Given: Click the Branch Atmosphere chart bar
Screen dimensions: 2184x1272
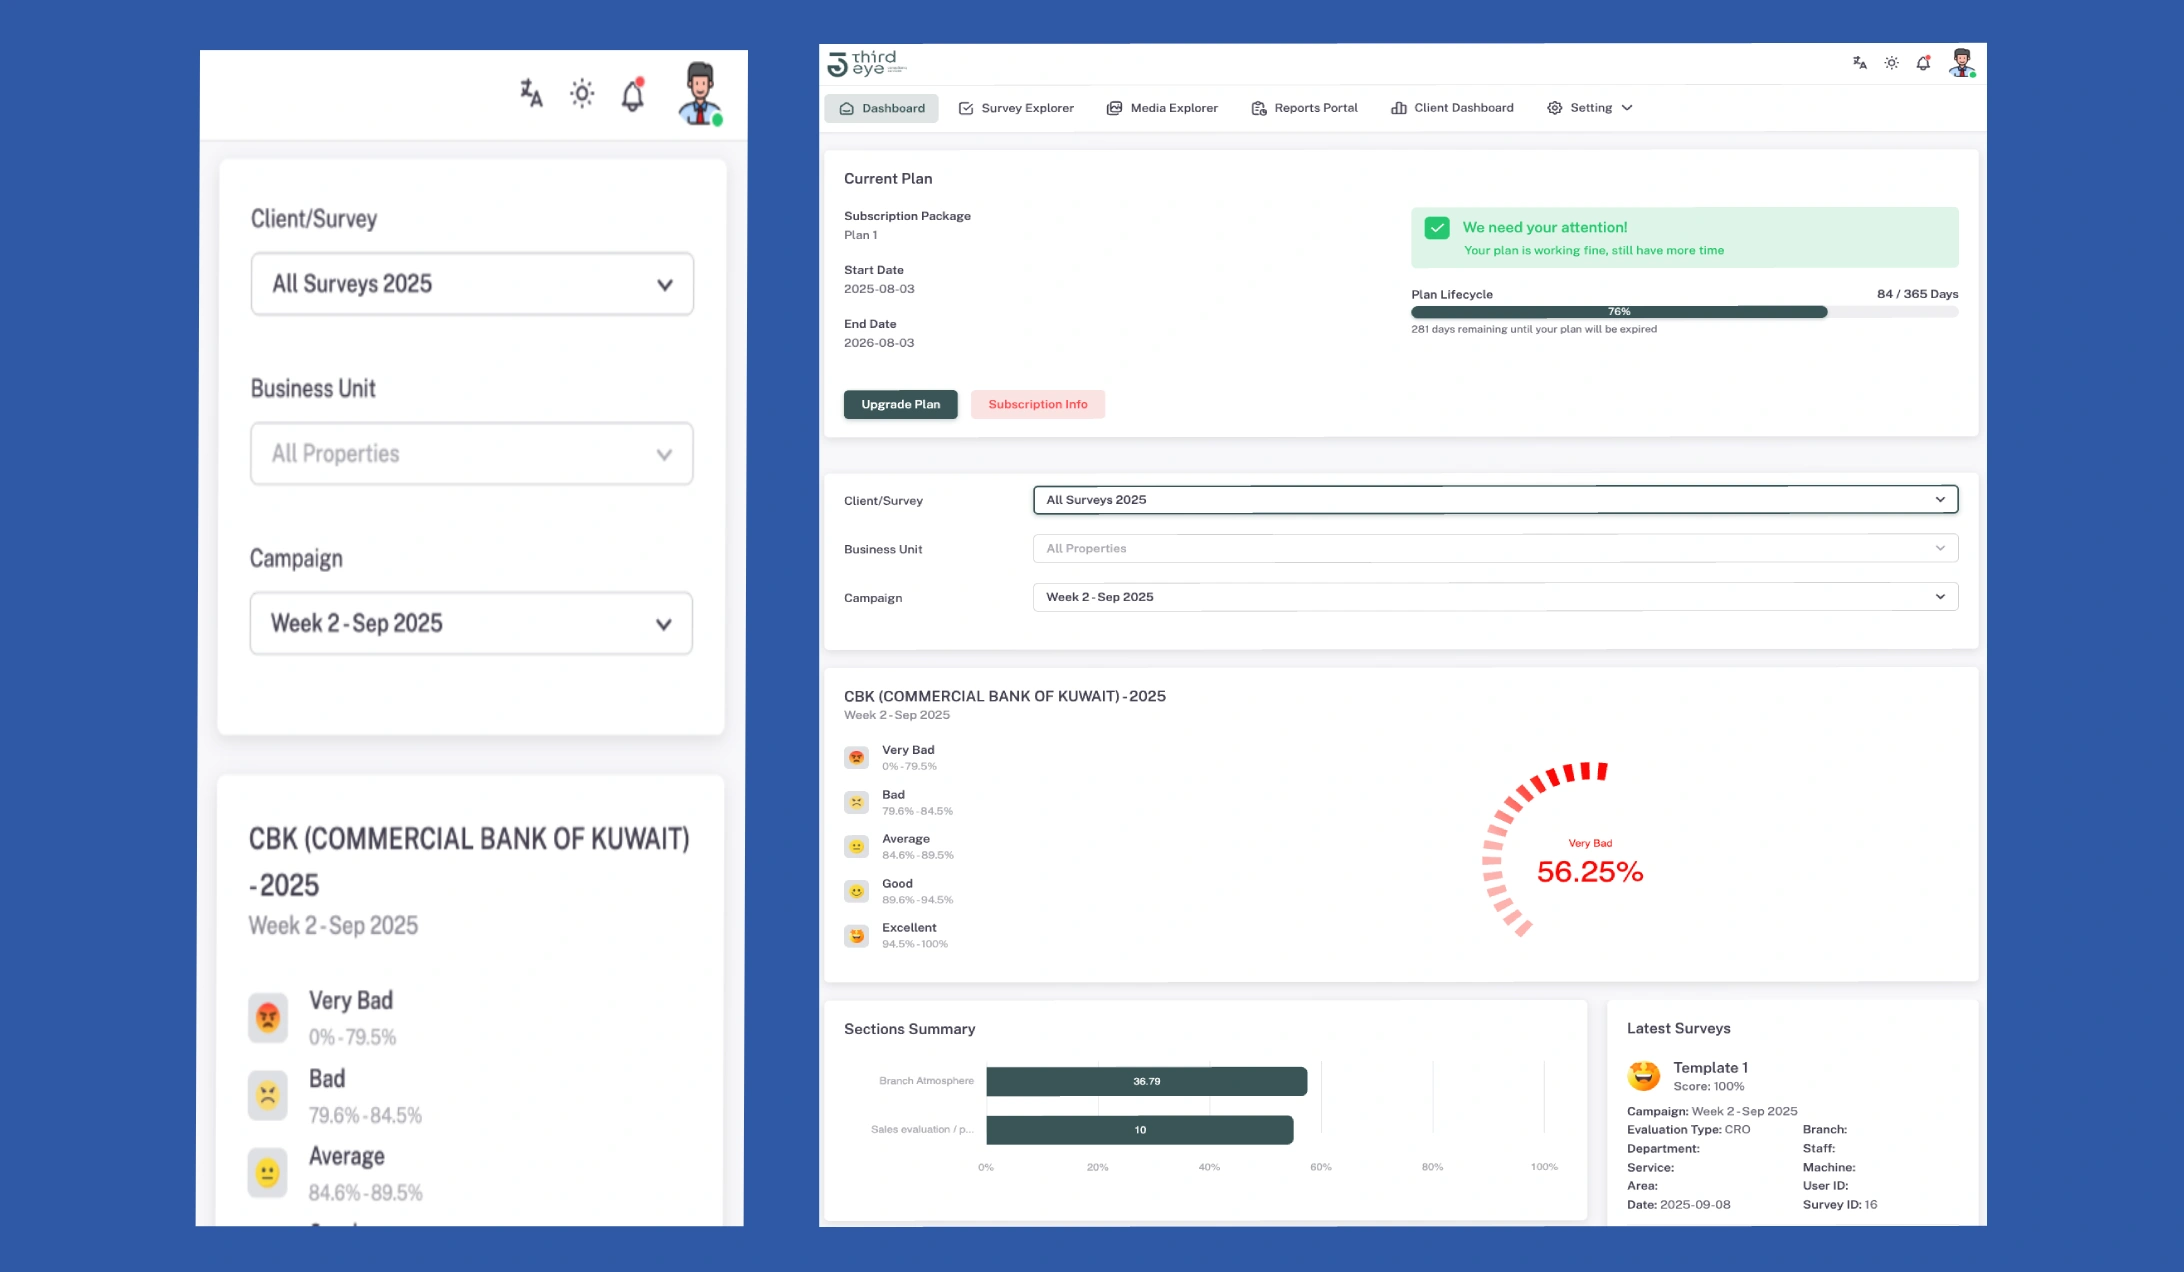Looking at the screenshot, I should click(1146, 1081).
